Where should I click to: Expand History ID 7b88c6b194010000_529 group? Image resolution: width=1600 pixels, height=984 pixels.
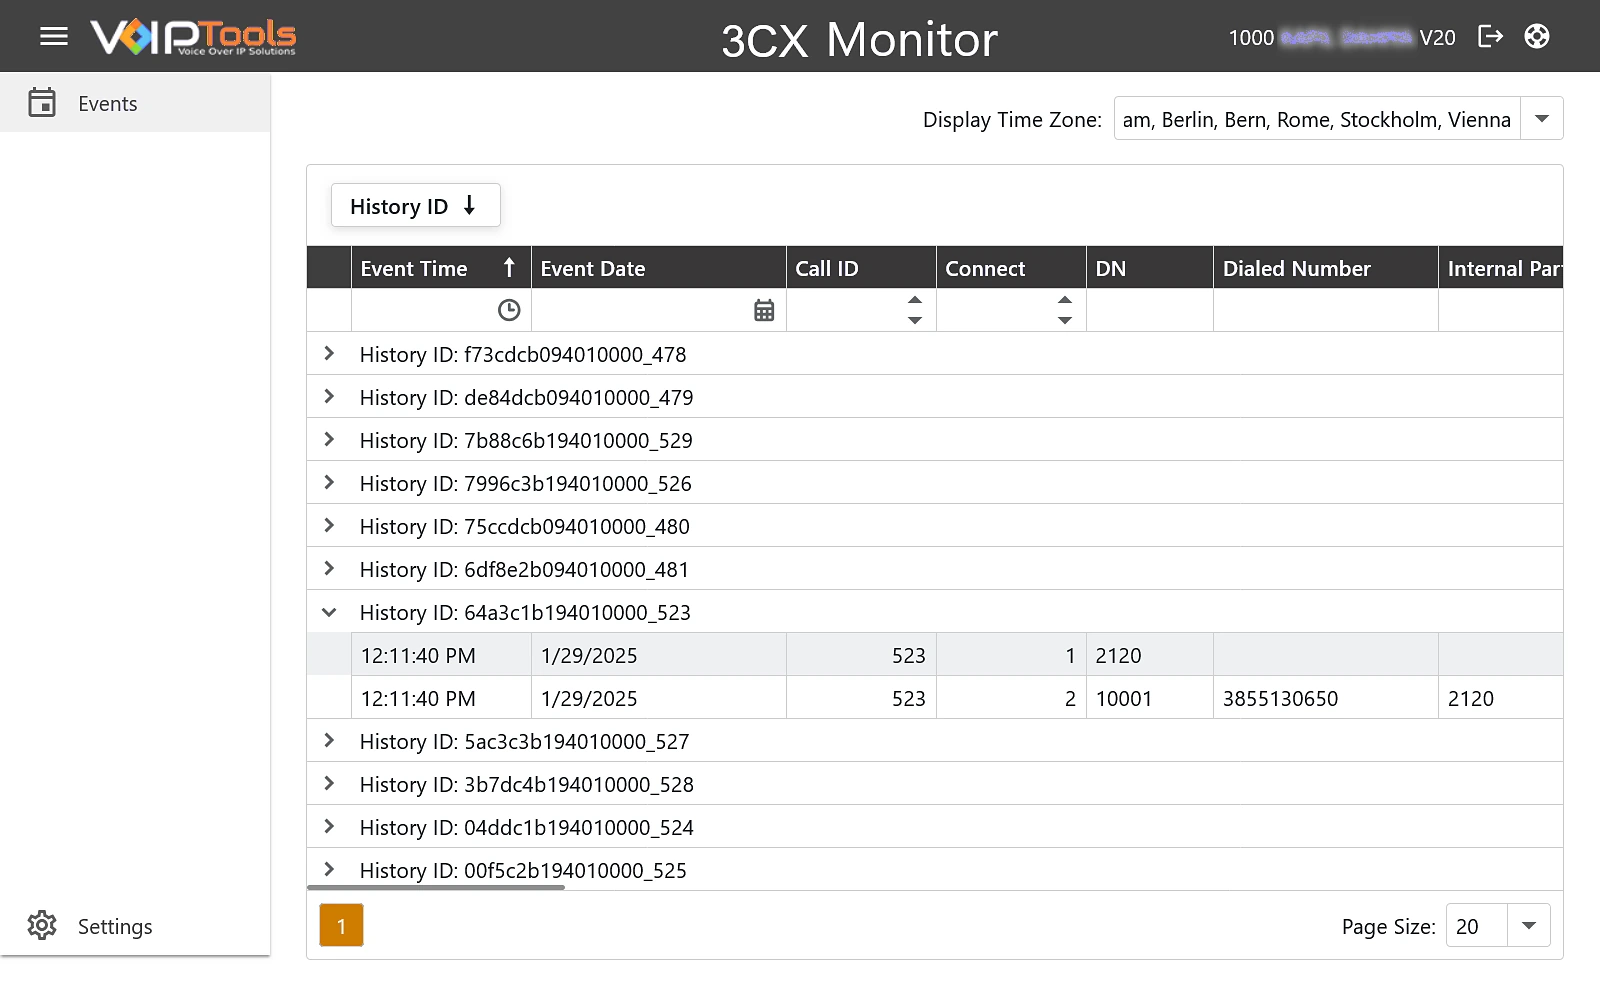[329, 439]
